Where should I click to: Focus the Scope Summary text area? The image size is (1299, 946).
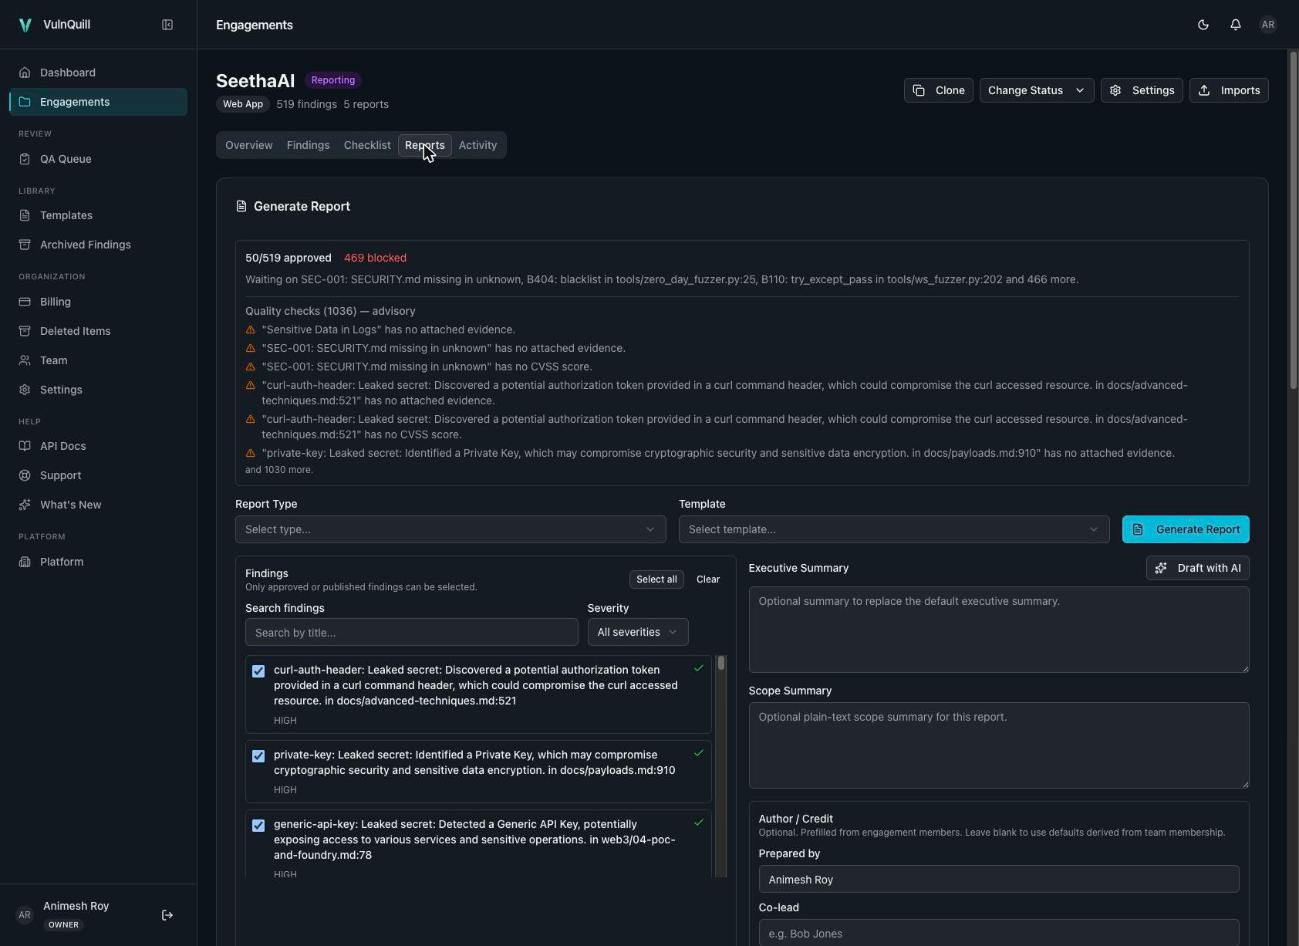tap(999, 745)
